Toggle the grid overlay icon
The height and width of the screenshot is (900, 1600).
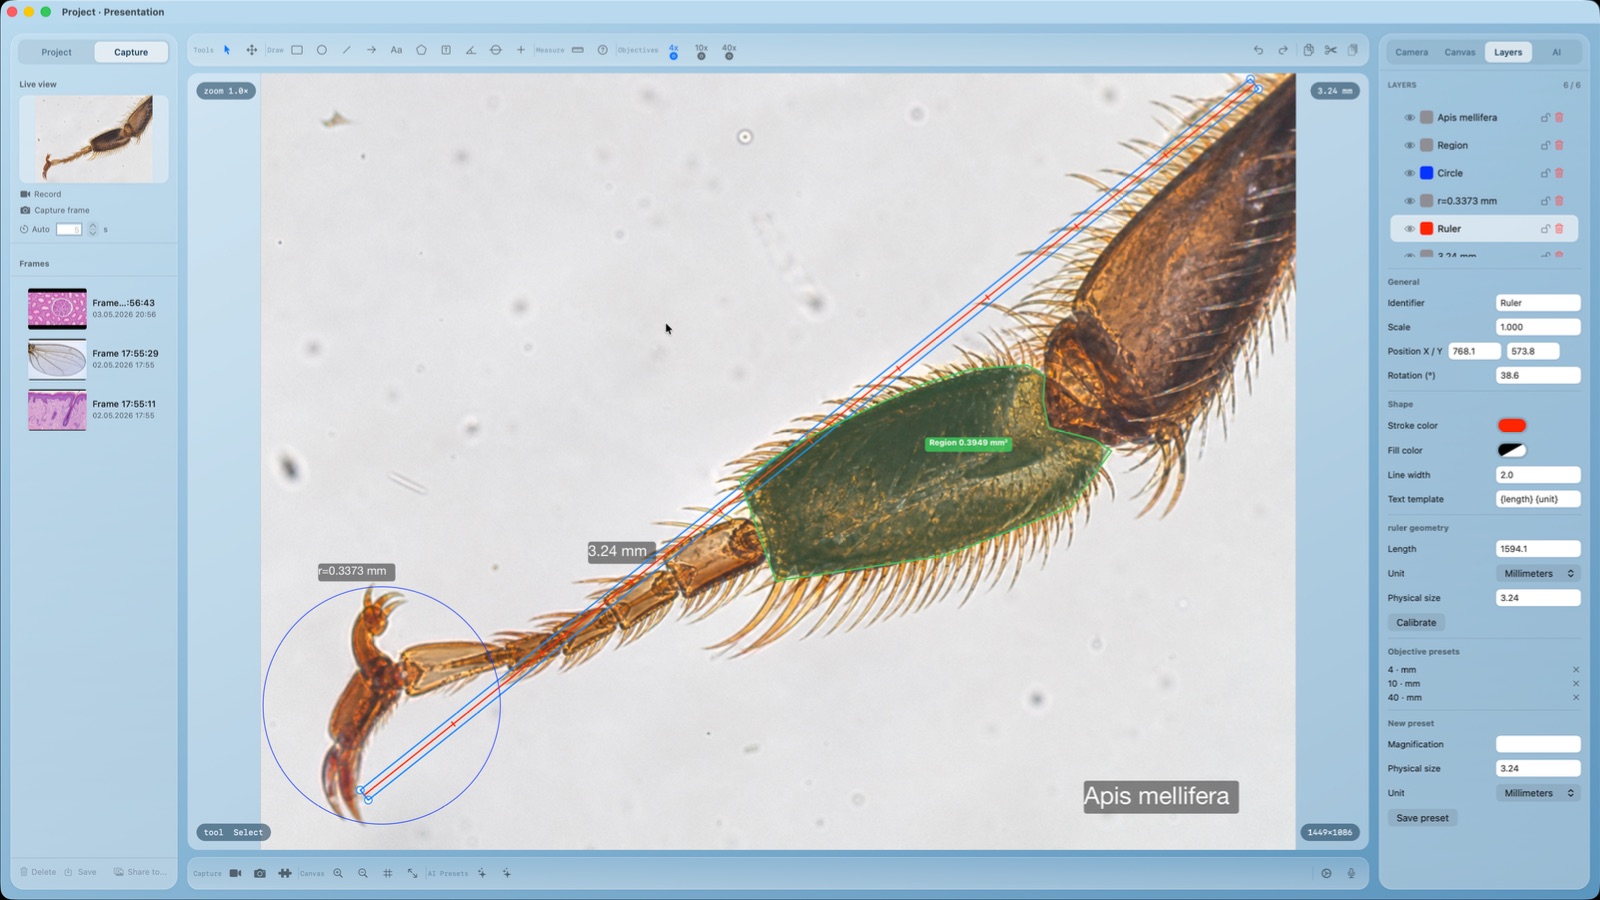pos(388,873)
